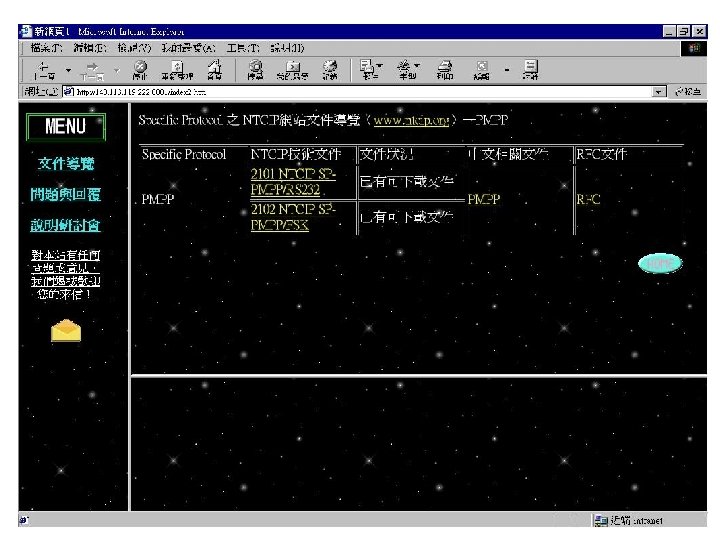Click the 文件狀況 column header
The image size is (720, 540).
tap(387, 154)
